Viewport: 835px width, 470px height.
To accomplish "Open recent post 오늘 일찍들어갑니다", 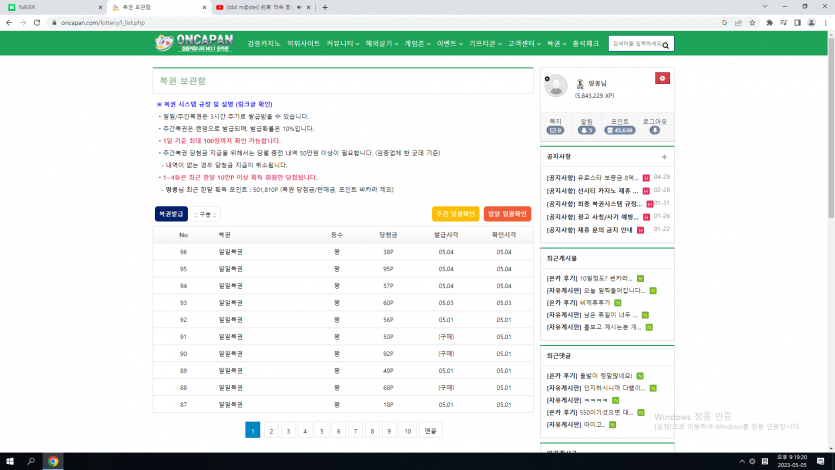I will coord(596,291).
